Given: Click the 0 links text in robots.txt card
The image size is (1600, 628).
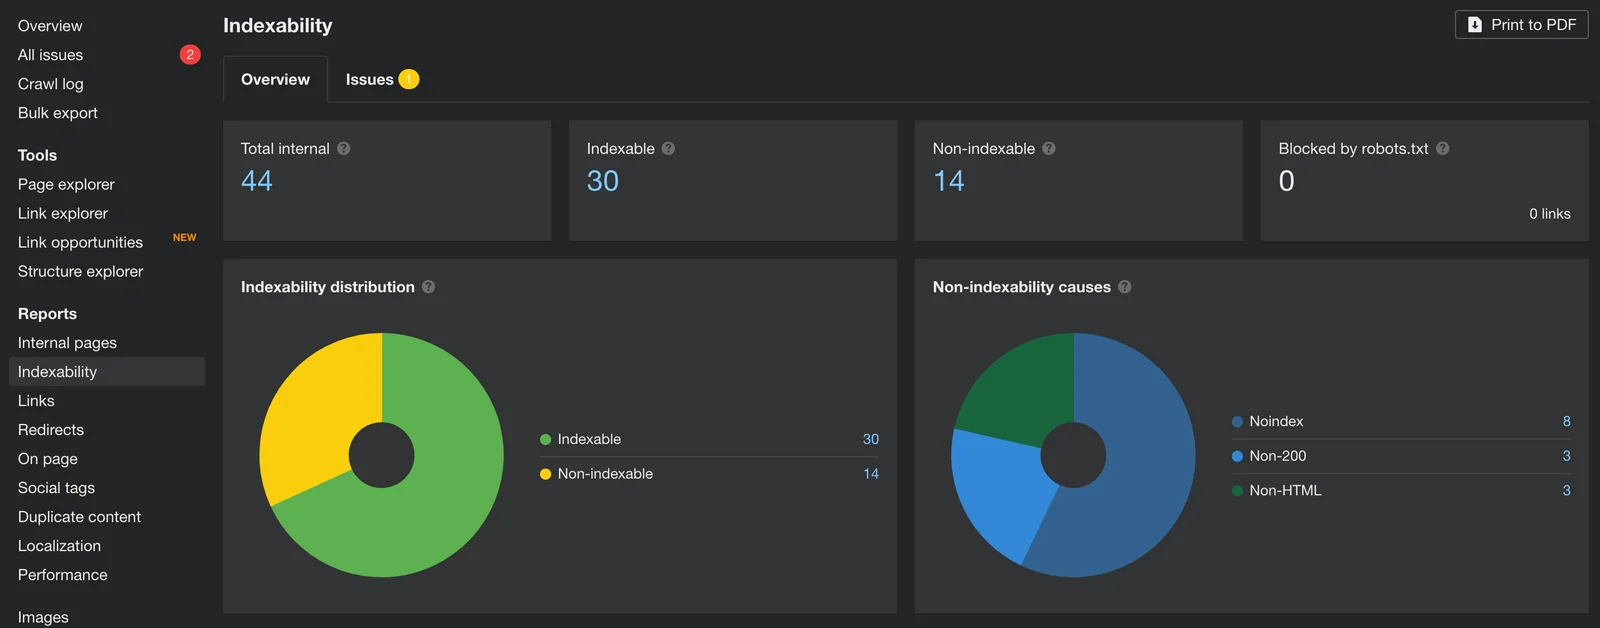Looking at the screenshot, I should click(x=1550, y=214).
